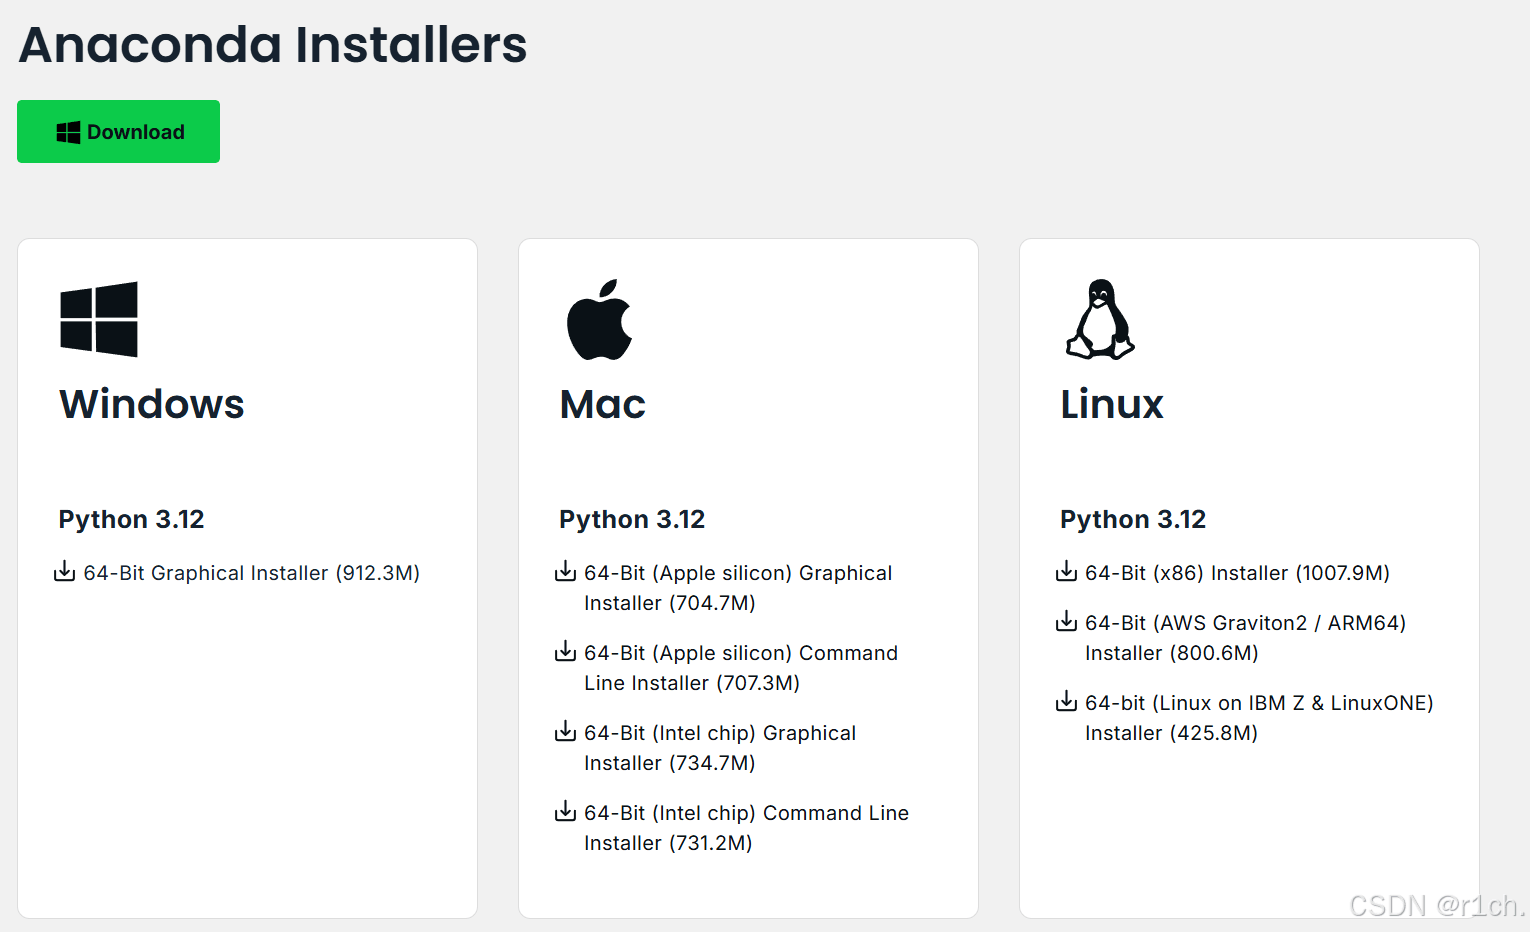Click download icon beside Windows Graphical Installer

click(x=64, y=571)
